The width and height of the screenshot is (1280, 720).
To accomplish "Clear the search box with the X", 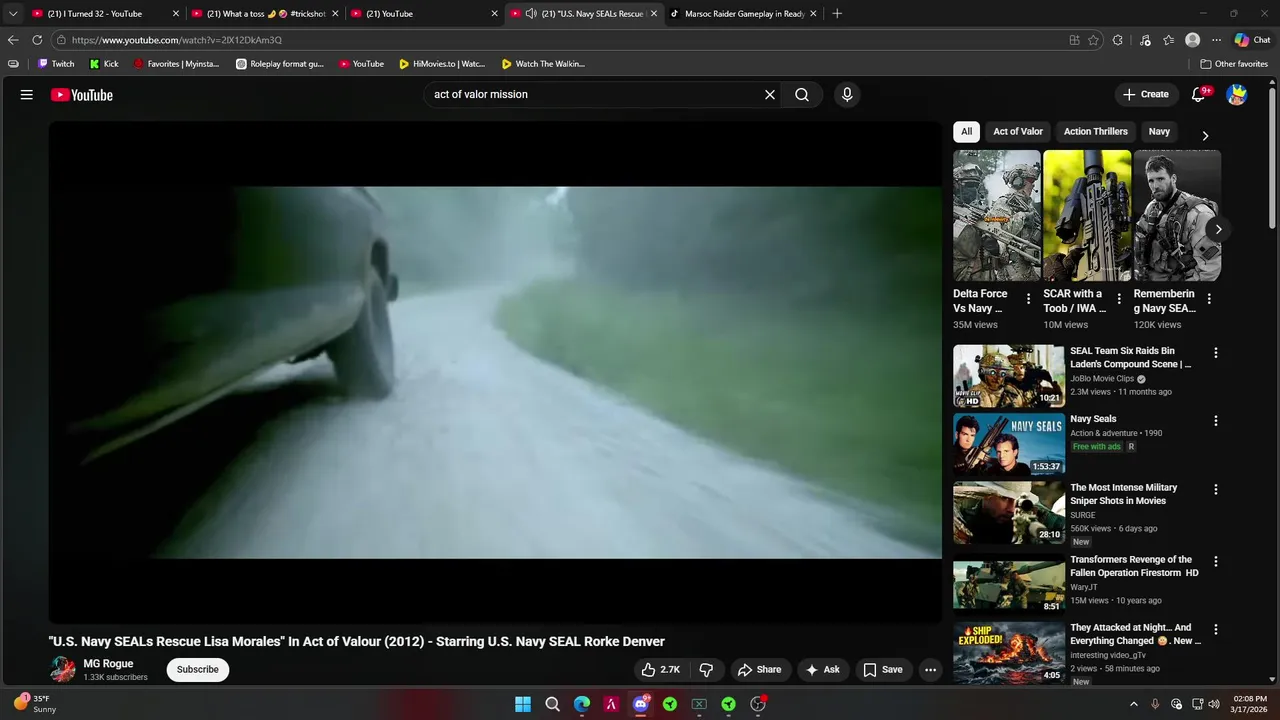I will (x=770, y=95).
